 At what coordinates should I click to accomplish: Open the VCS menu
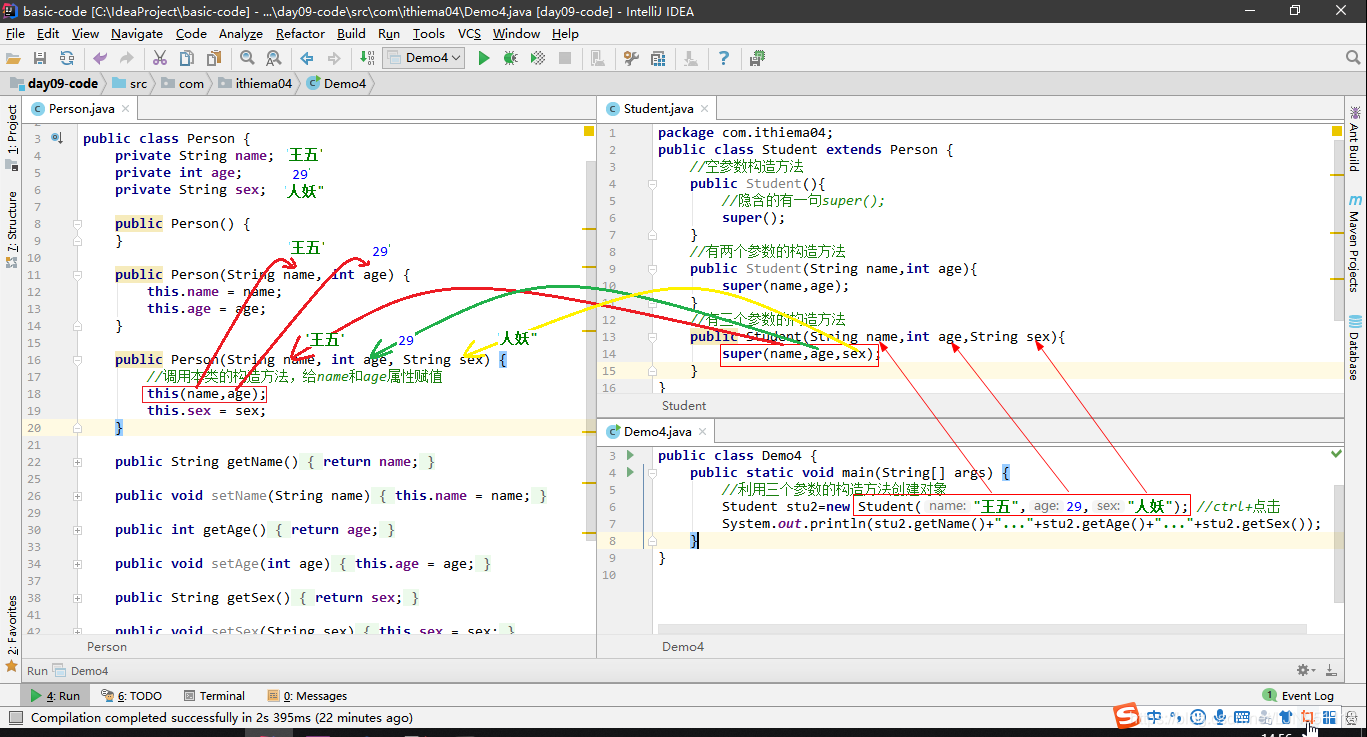point(469,33)
